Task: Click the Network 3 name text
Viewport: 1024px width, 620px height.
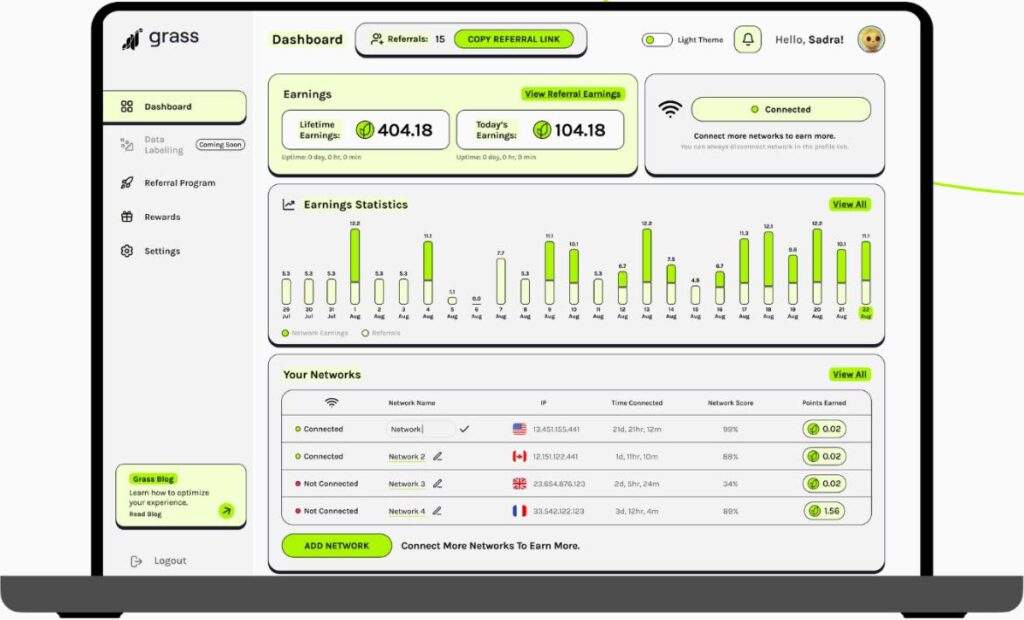Action: tap(406, 484)
